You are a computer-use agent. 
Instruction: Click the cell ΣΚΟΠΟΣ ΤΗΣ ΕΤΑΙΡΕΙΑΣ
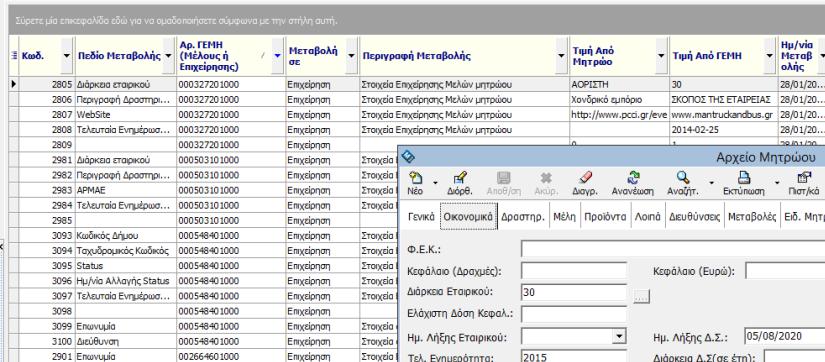[723, 99]
